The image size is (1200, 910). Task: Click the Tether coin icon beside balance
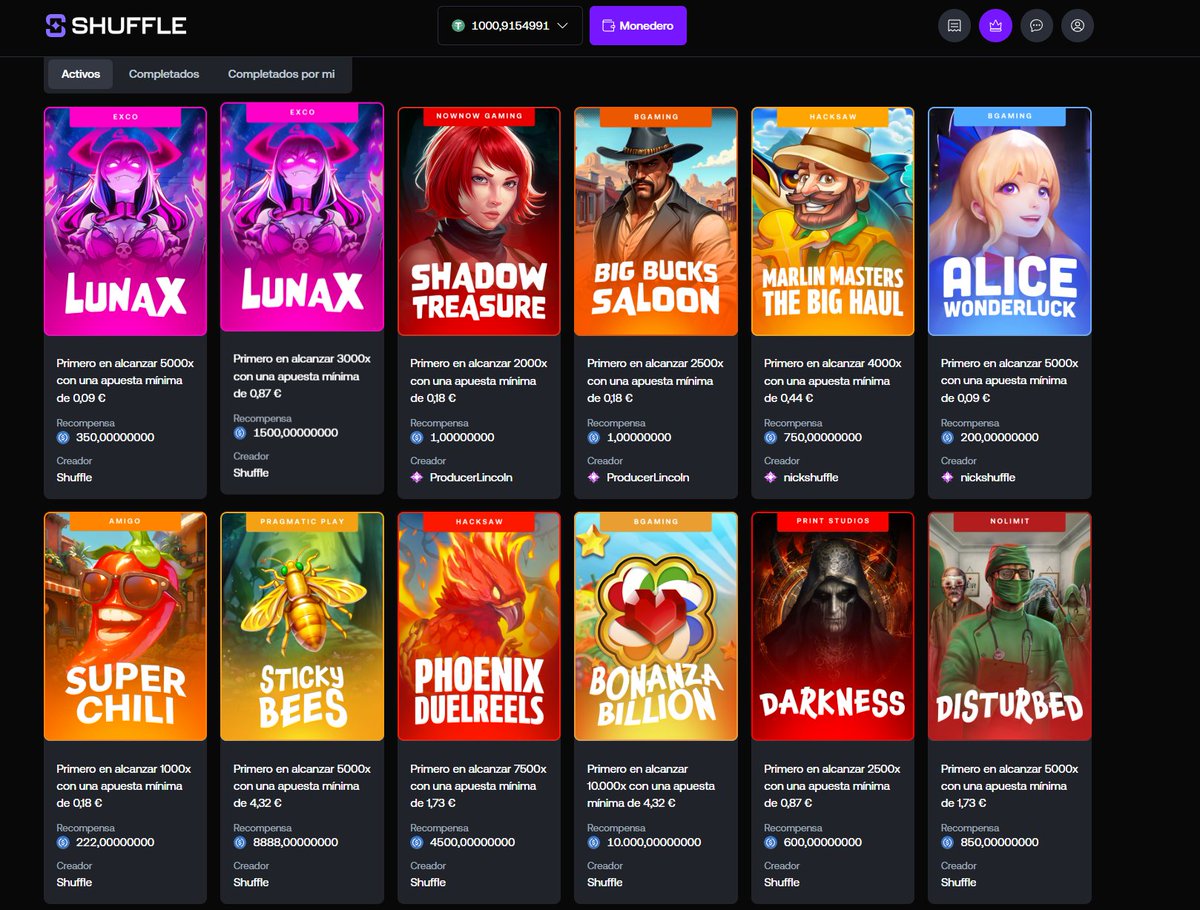(458, 25)
